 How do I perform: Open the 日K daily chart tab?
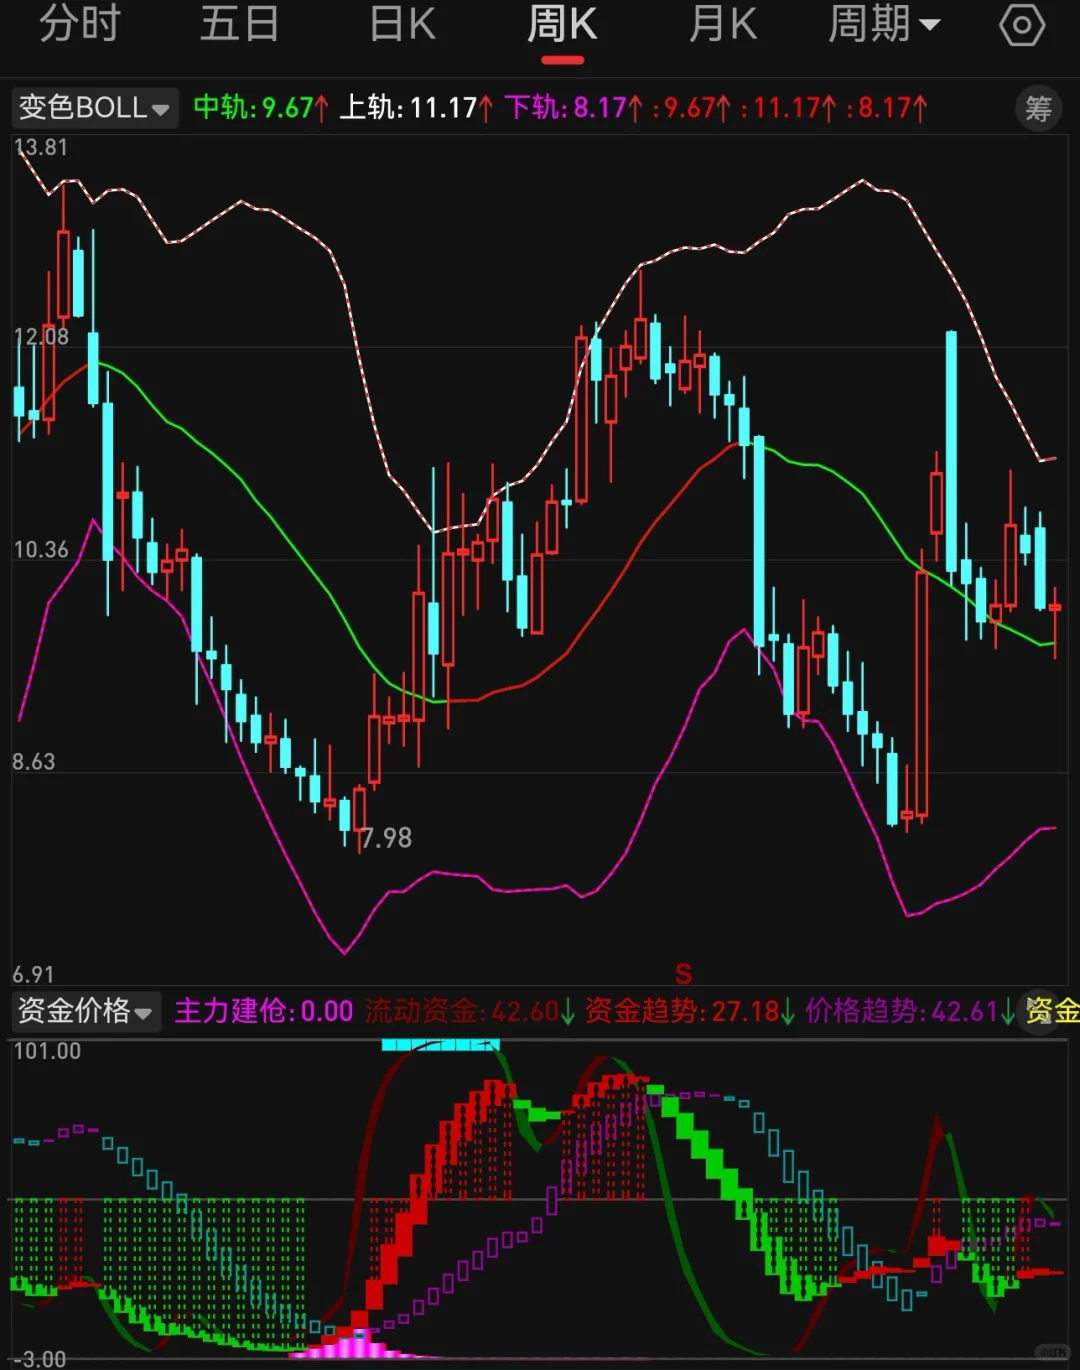[x=400, y=25]
